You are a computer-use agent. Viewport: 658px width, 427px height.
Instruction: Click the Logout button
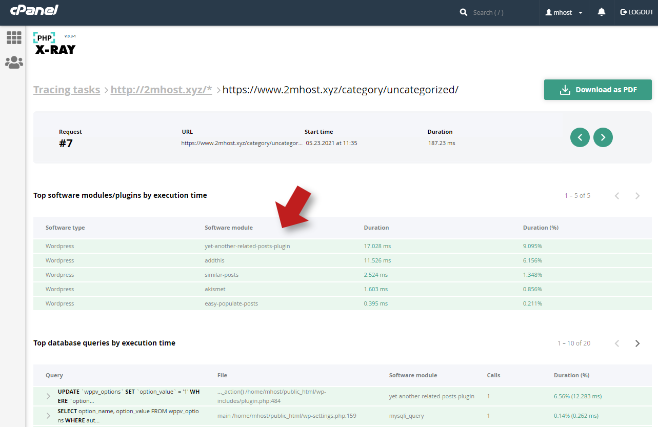[636, 12]
